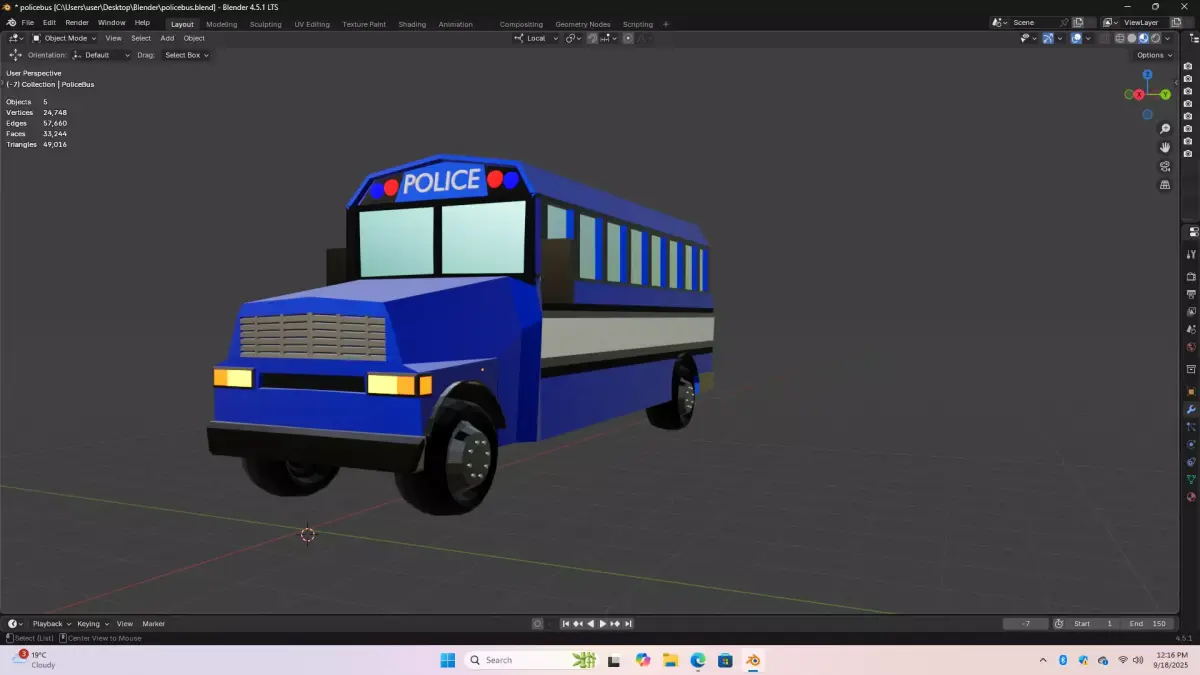Switch to the Geometry Nodes workspace tab
1200x675 pixels.
pos(583,24)
